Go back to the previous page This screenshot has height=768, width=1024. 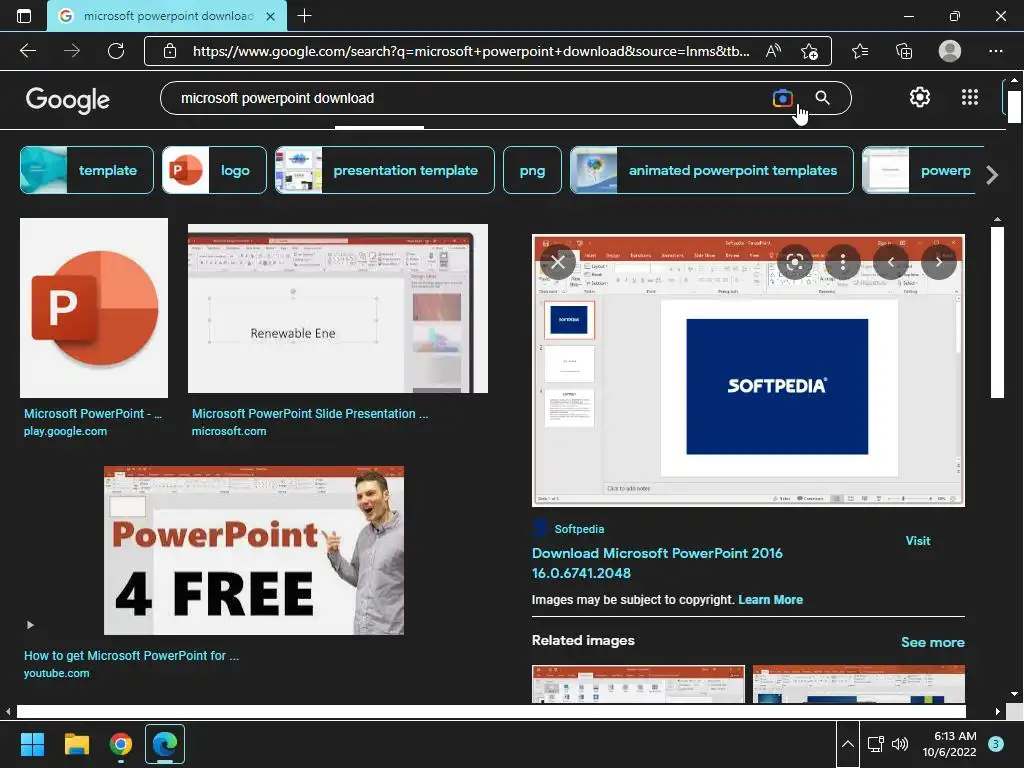[28, 51]
